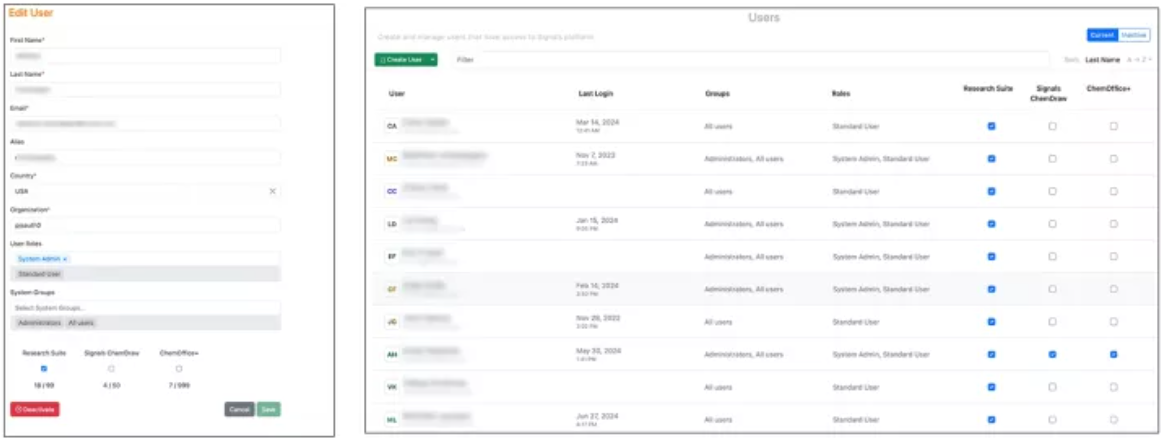
Task: Select the Current users tab
Action: [1102, 35]
